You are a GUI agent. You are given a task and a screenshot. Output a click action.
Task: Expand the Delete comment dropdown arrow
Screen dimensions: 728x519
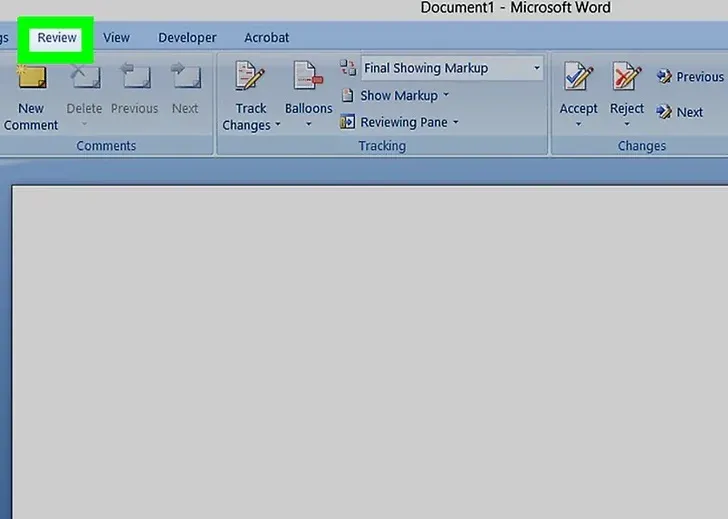click(84, 124)
